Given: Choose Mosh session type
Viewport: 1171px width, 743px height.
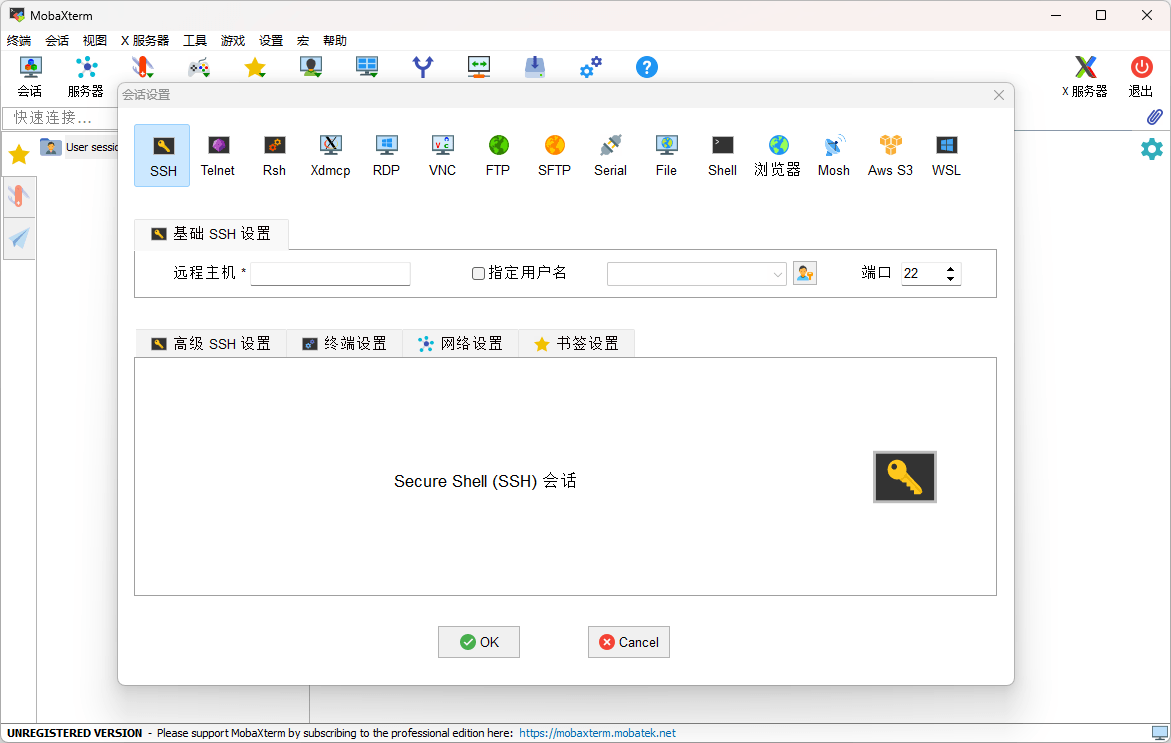Looking at the screenshot, I should [x=833, y=155].
